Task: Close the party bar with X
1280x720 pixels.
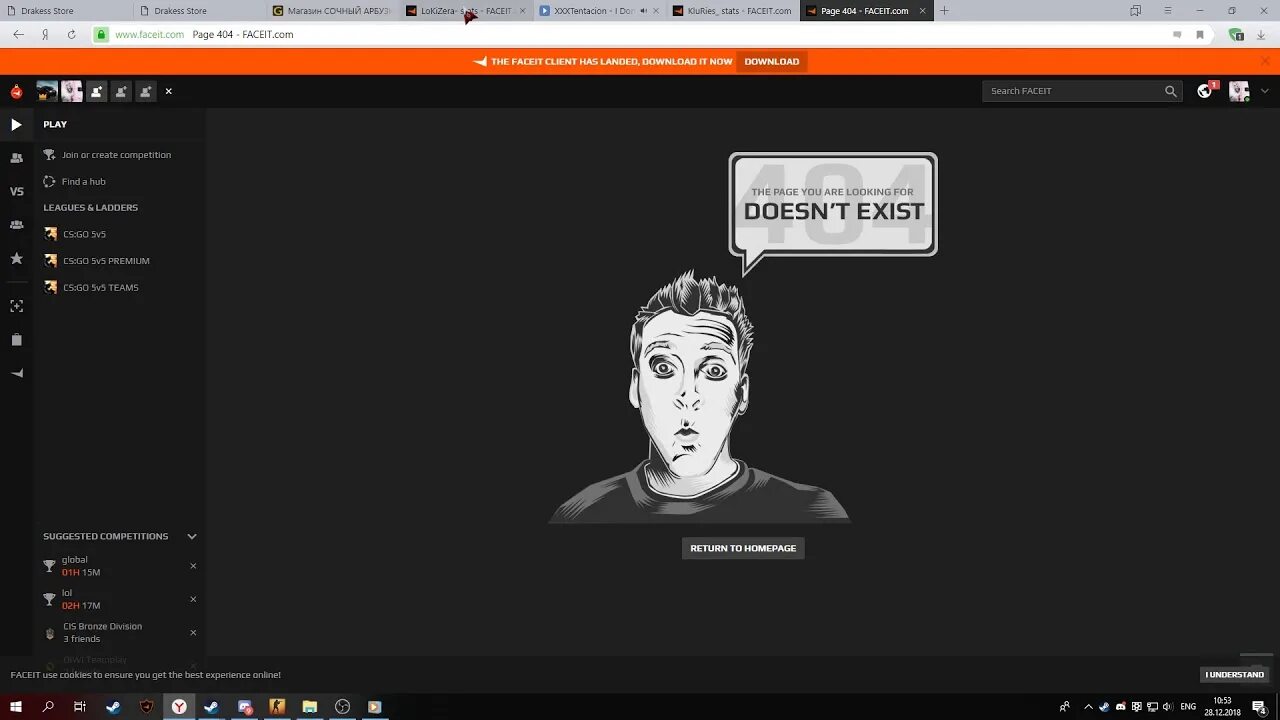Action: pyautogui.click(x=168, y=91)
